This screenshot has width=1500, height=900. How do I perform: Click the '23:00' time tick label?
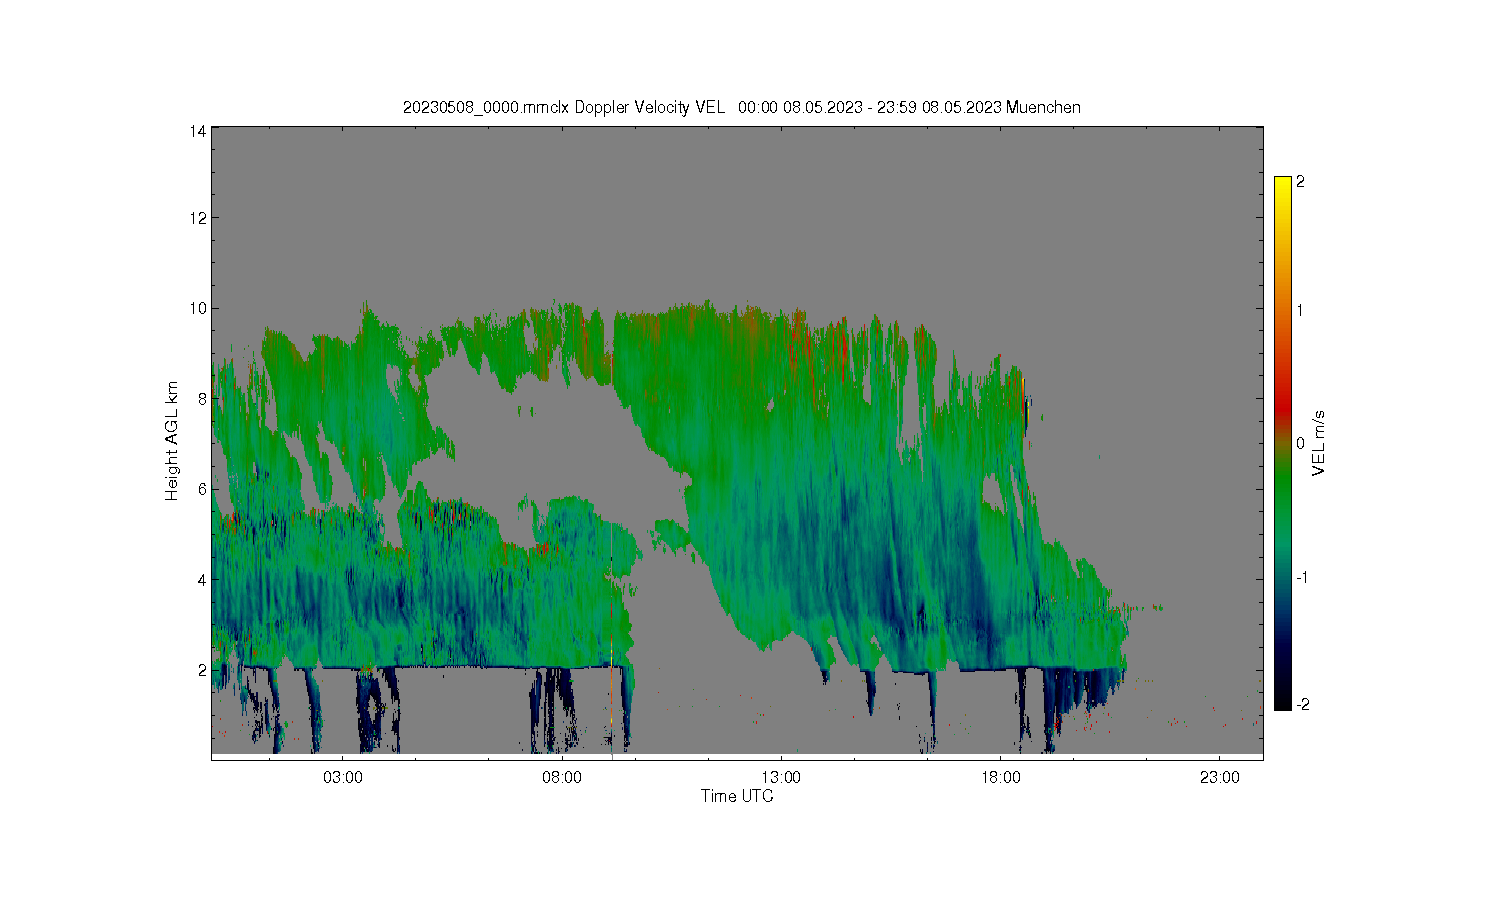click(1219, 777)
